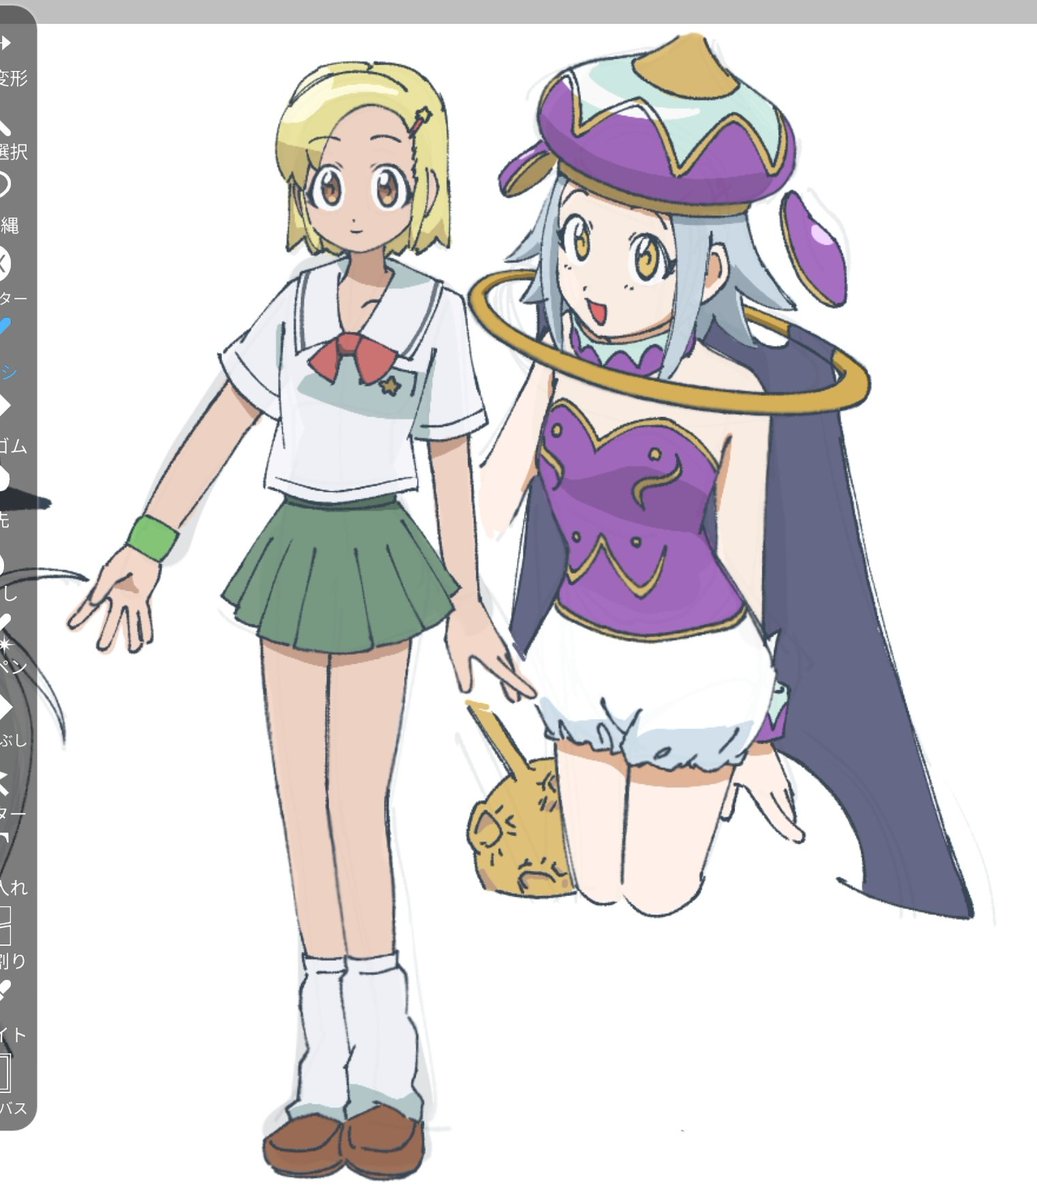This screenshot has width=1037, height=1200.
Task: Select the Magic Wand (自動選択) tool
Action: coord(13,135)
